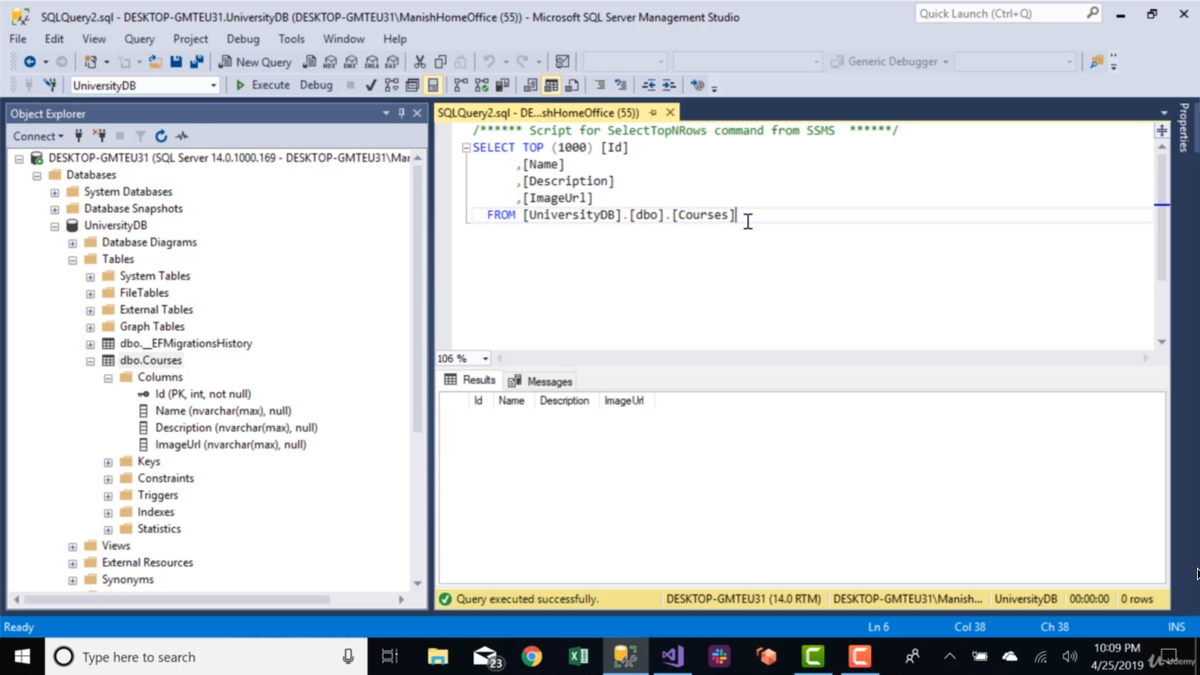The image size is (1200, 675).
Task: Click Object Explorer disconnect plug icon
Action: click(x=99, y=136)
